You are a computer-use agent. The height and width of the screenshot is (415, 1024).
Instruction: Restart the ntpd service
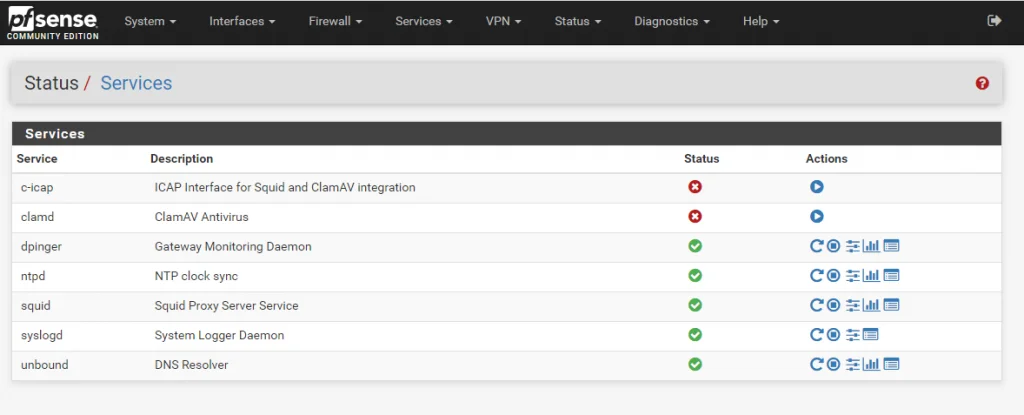tap(816, 276)
